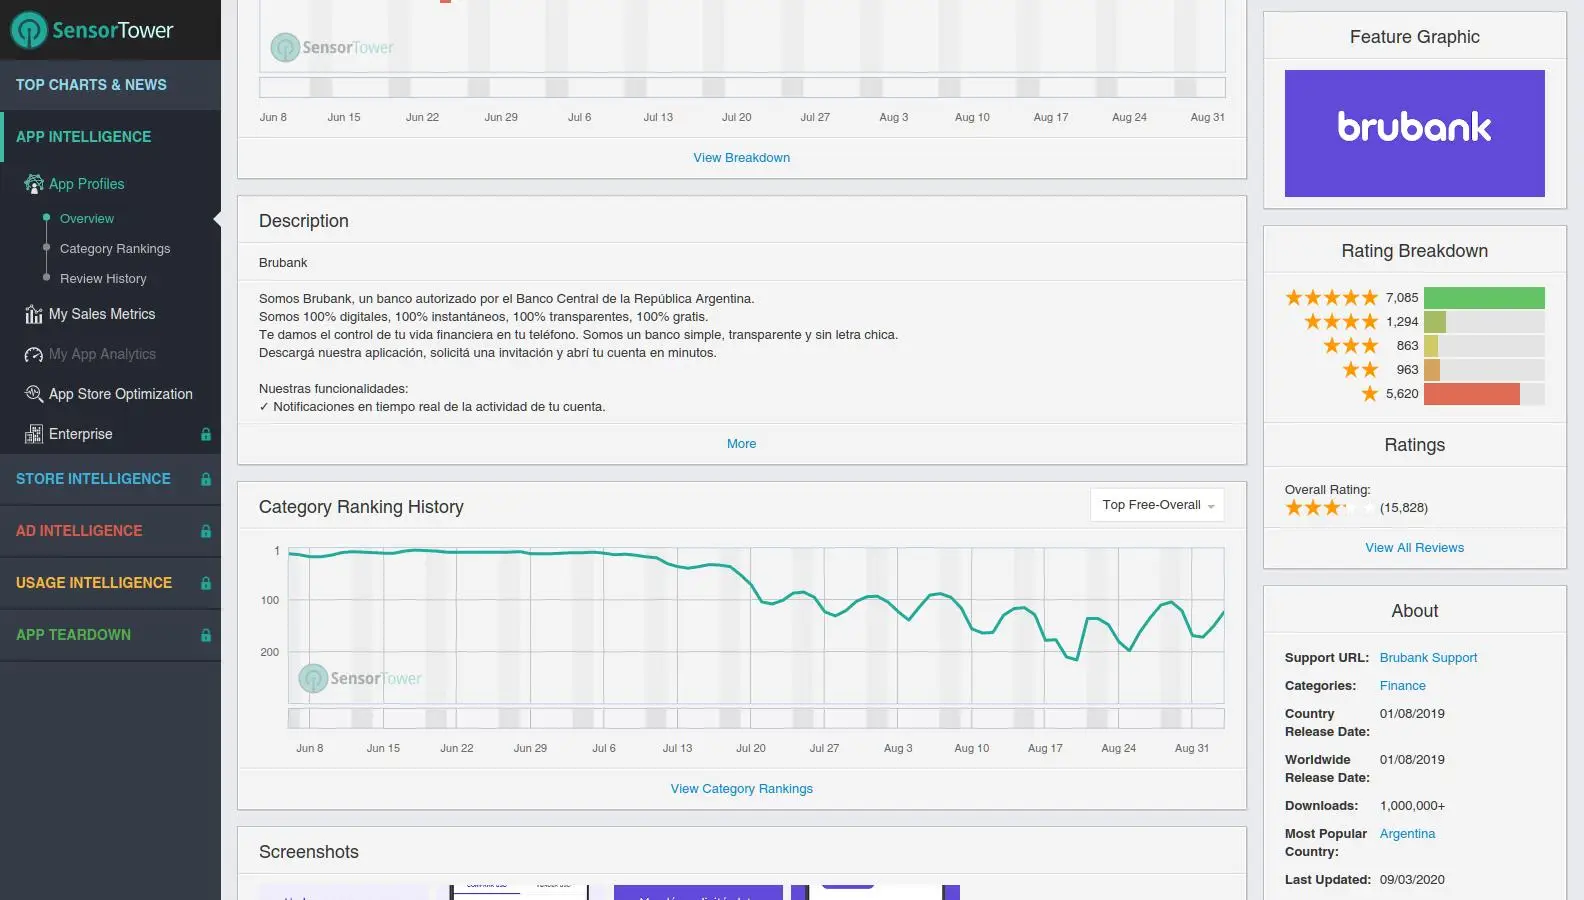Click the Brubank description title
This screenshot has height=900, width=1584.
coord(283,263)
